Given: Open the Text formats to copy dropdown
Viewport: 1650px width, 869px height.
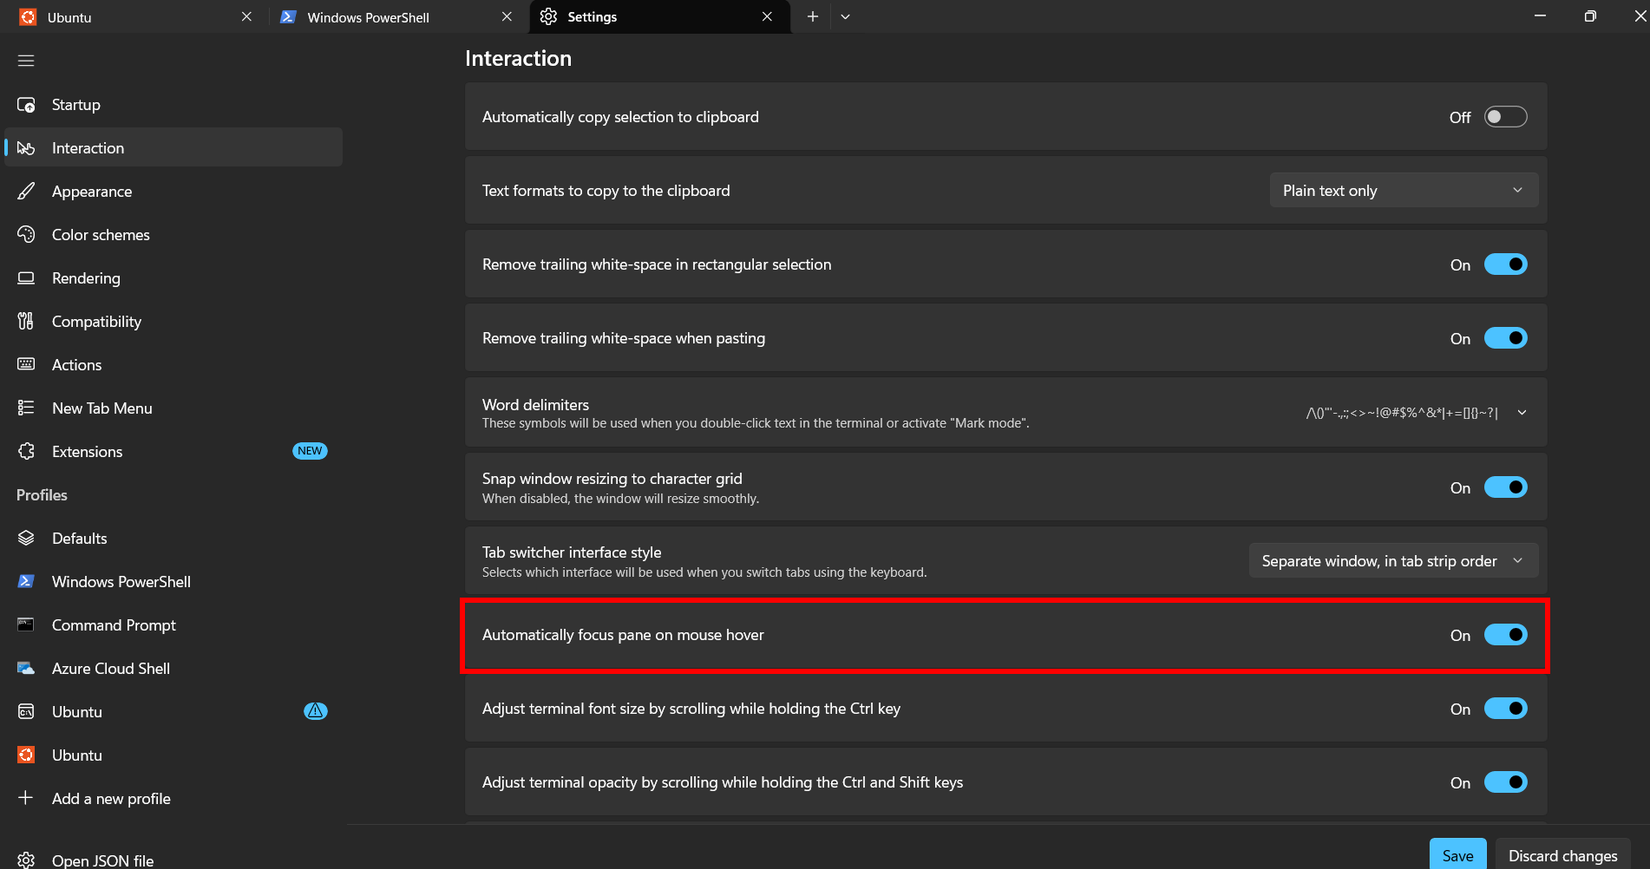Looking at the screenshot, I should (1403, 190).
